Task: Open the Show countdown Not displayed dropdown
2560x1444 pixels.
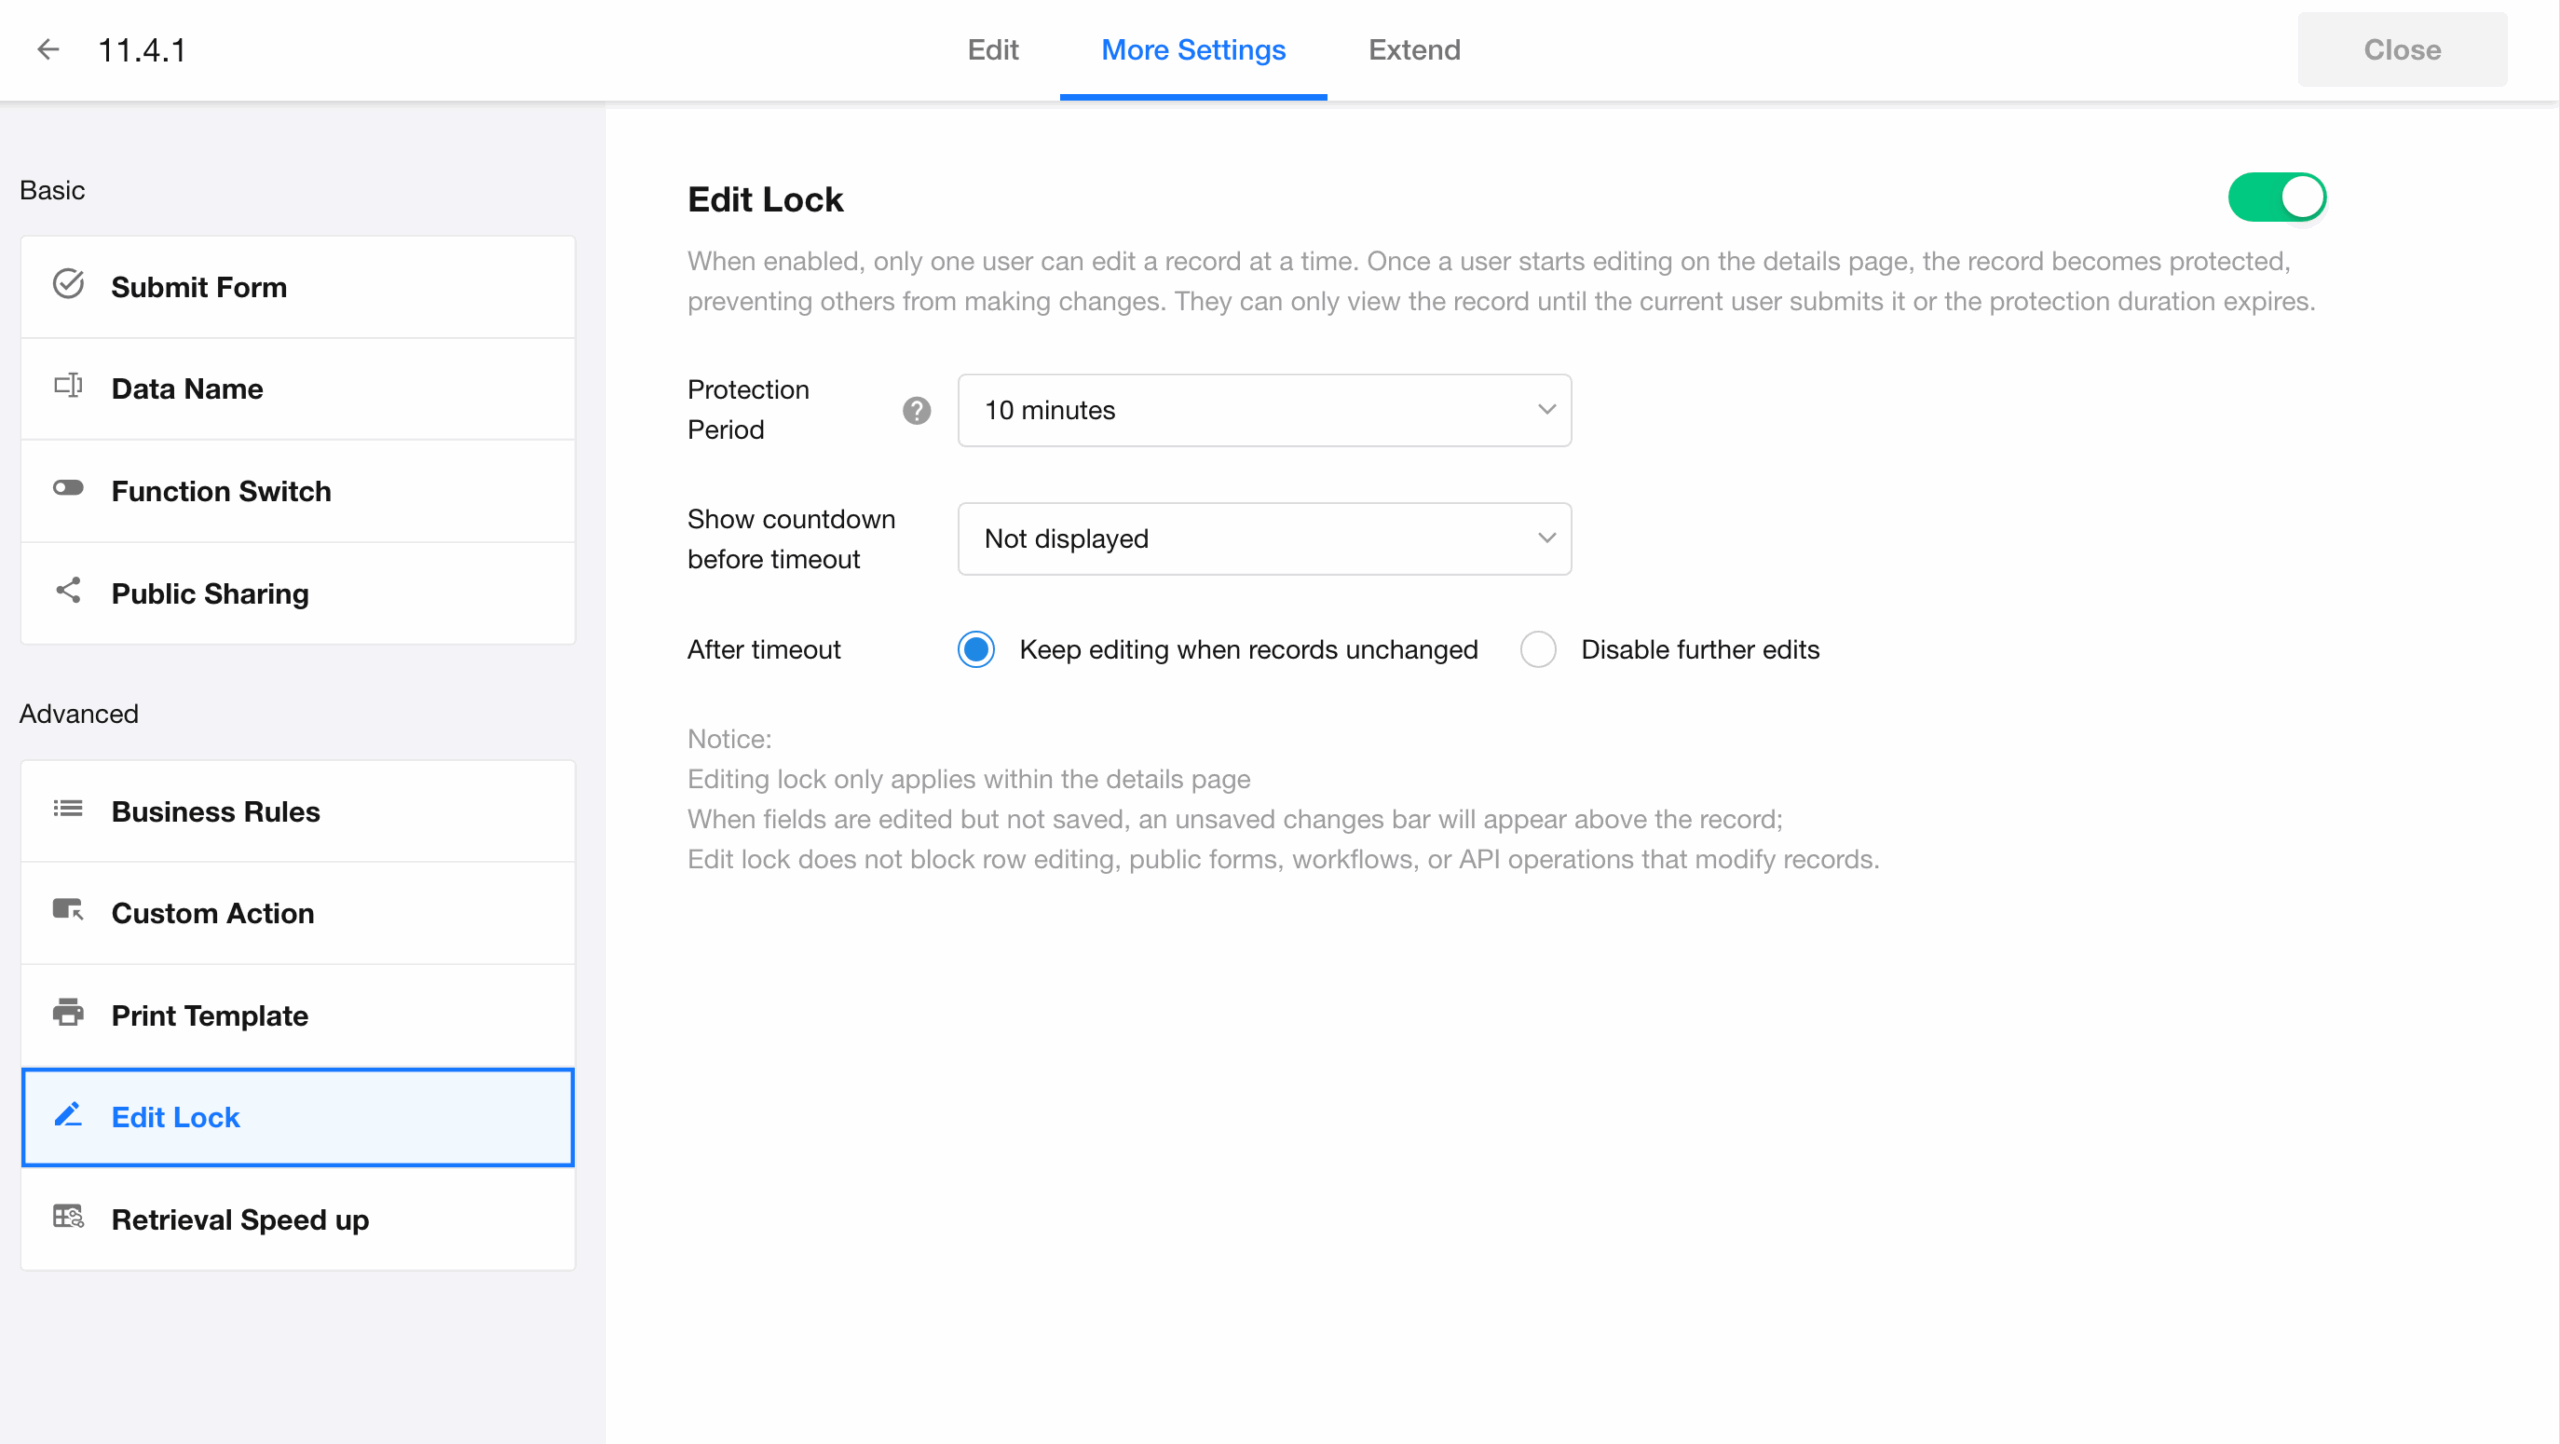Action: click(x=1264, y=538)
